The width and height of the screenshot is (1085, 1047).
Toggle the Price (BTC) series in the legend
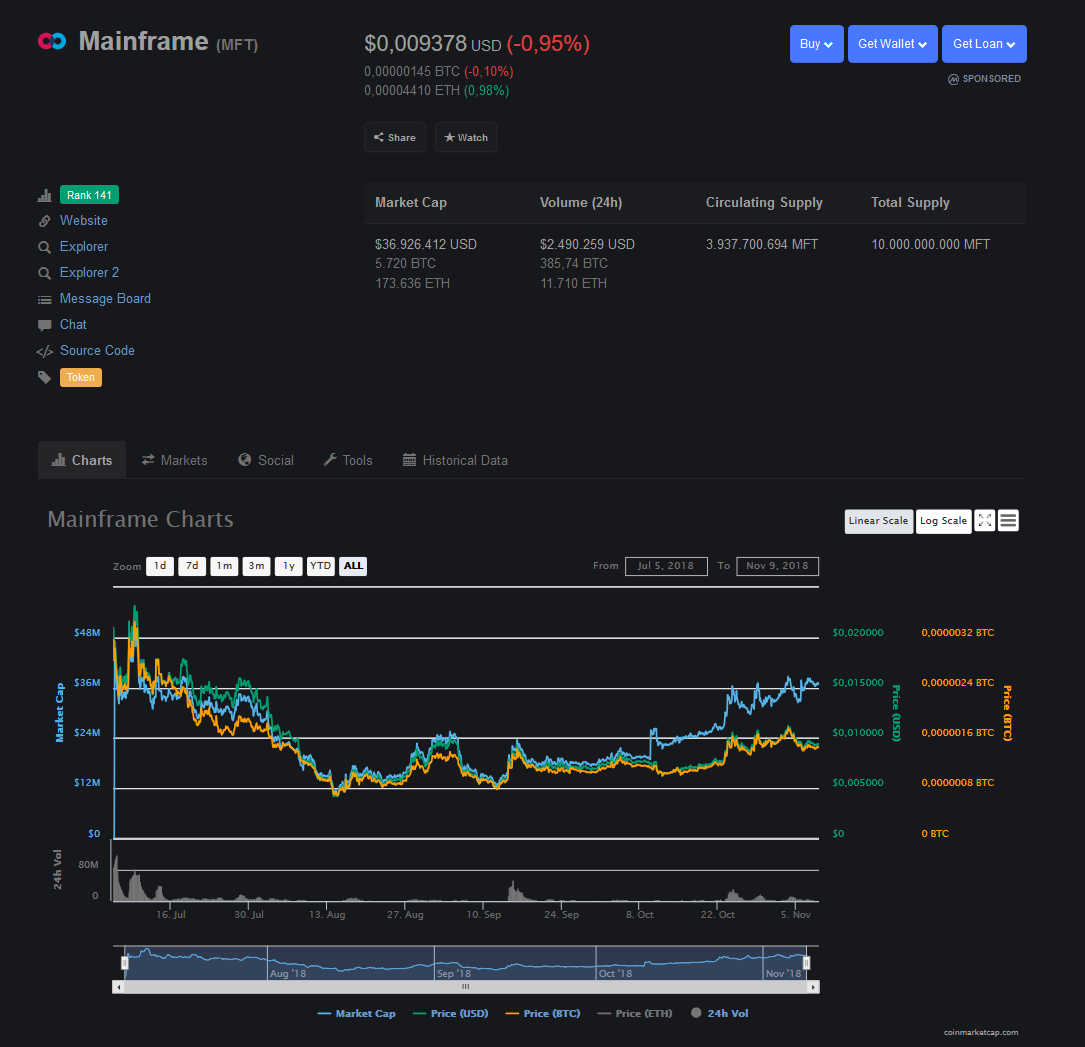[542, 1013]
